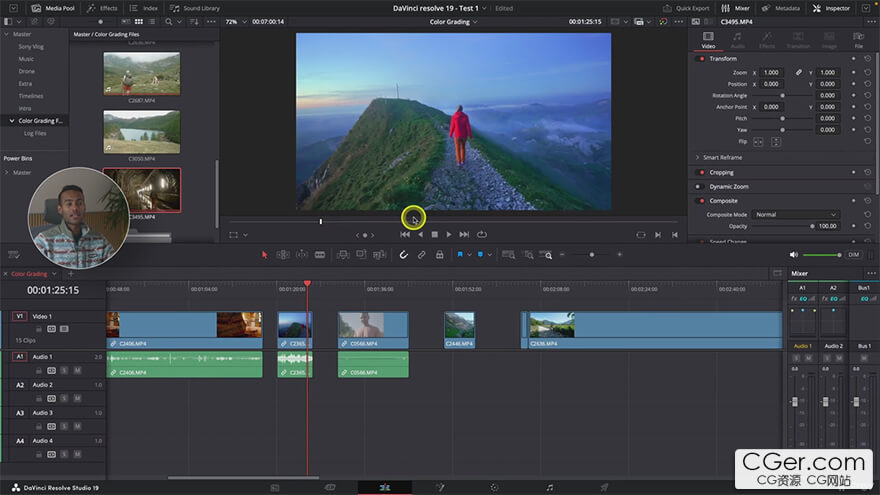Open the Media page icon
880x495 pixels.
point(275,488)
